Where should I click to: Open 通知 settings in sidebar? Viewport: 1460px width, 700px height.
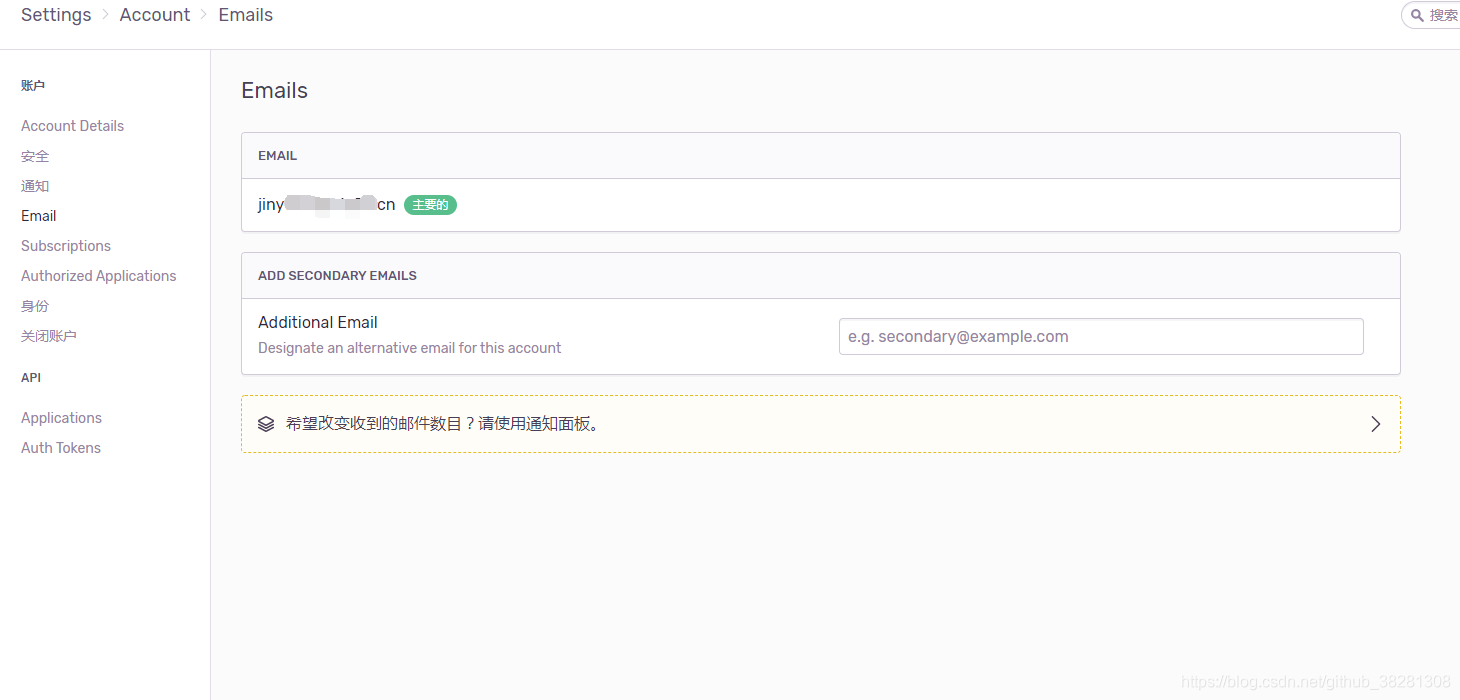point(35,186)
